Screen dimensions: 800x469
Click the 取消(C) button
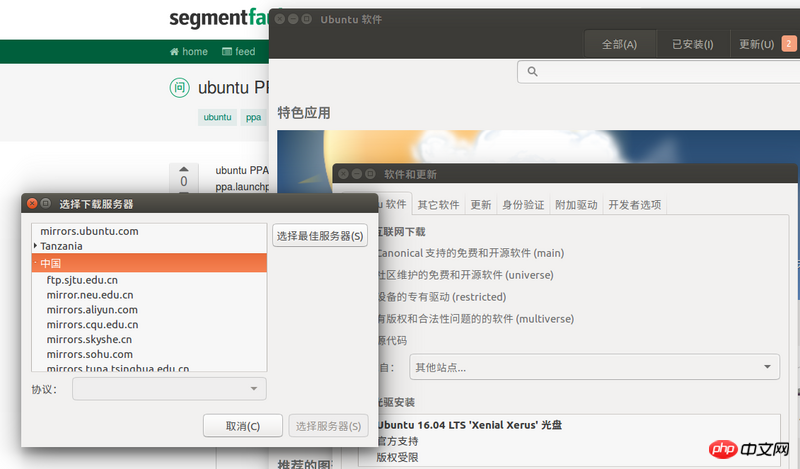point(243,426)
